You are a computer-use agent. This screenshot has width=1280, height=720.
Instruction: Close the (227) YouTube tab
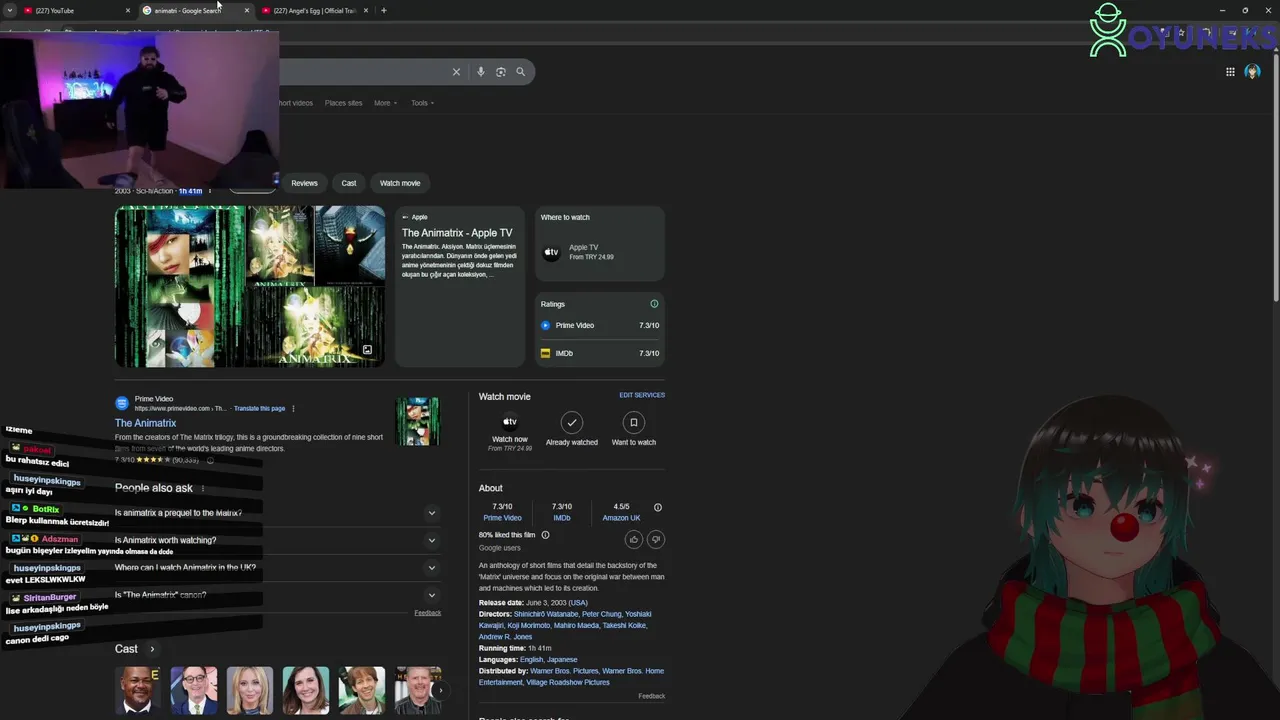(x=128, y=10)
